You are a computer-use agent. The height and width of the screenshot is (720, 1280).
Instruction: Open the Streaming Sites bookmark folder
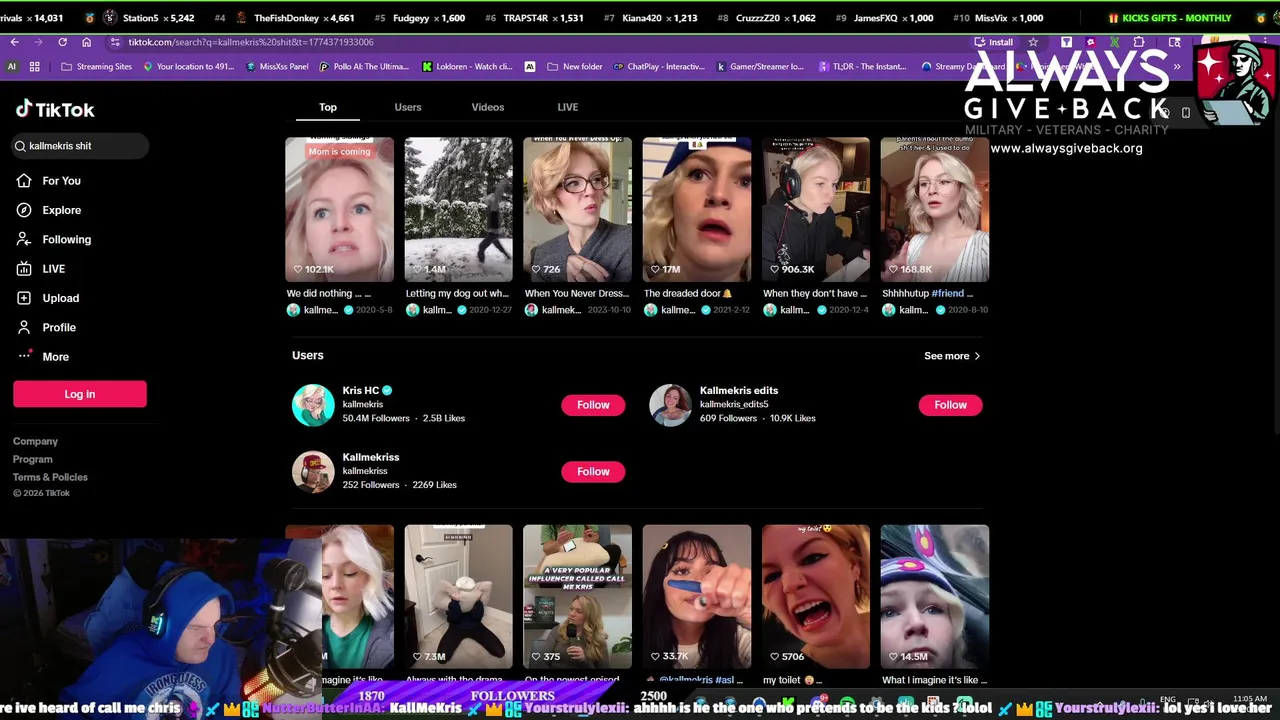[96, 67]
